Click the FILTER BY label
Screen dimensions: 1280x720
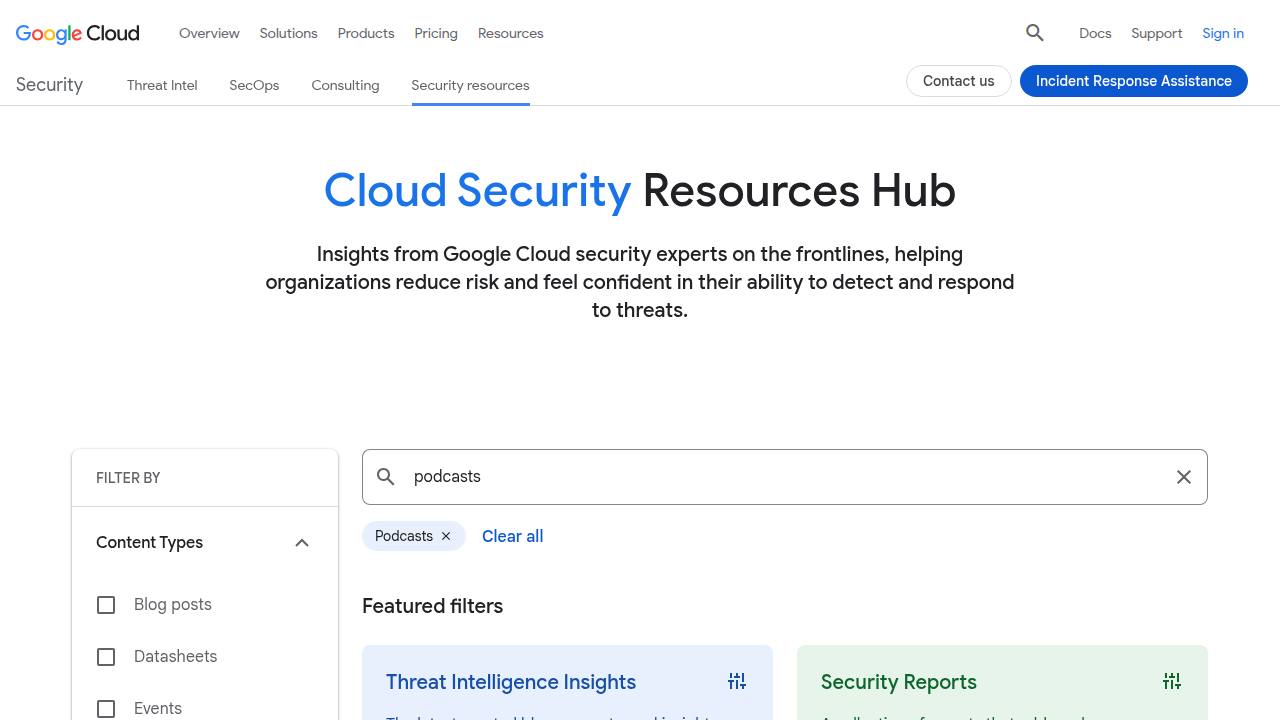pos(128,478)
